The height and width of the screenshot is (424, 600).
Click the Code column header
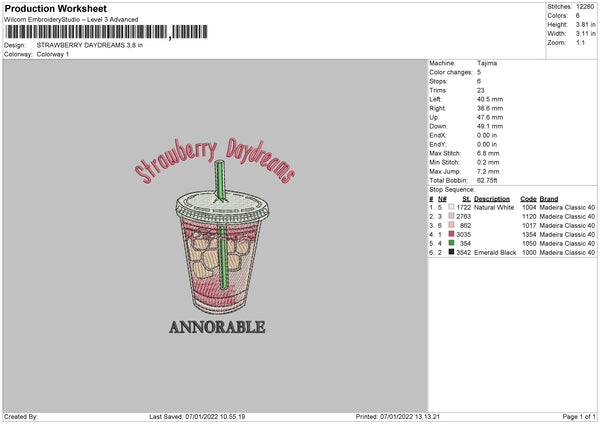coord(528,199)
